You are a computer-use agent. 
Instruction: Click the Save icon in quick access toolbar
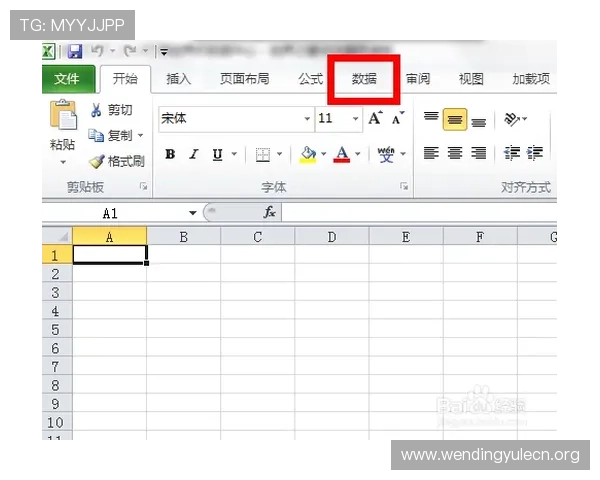(75, 51)
